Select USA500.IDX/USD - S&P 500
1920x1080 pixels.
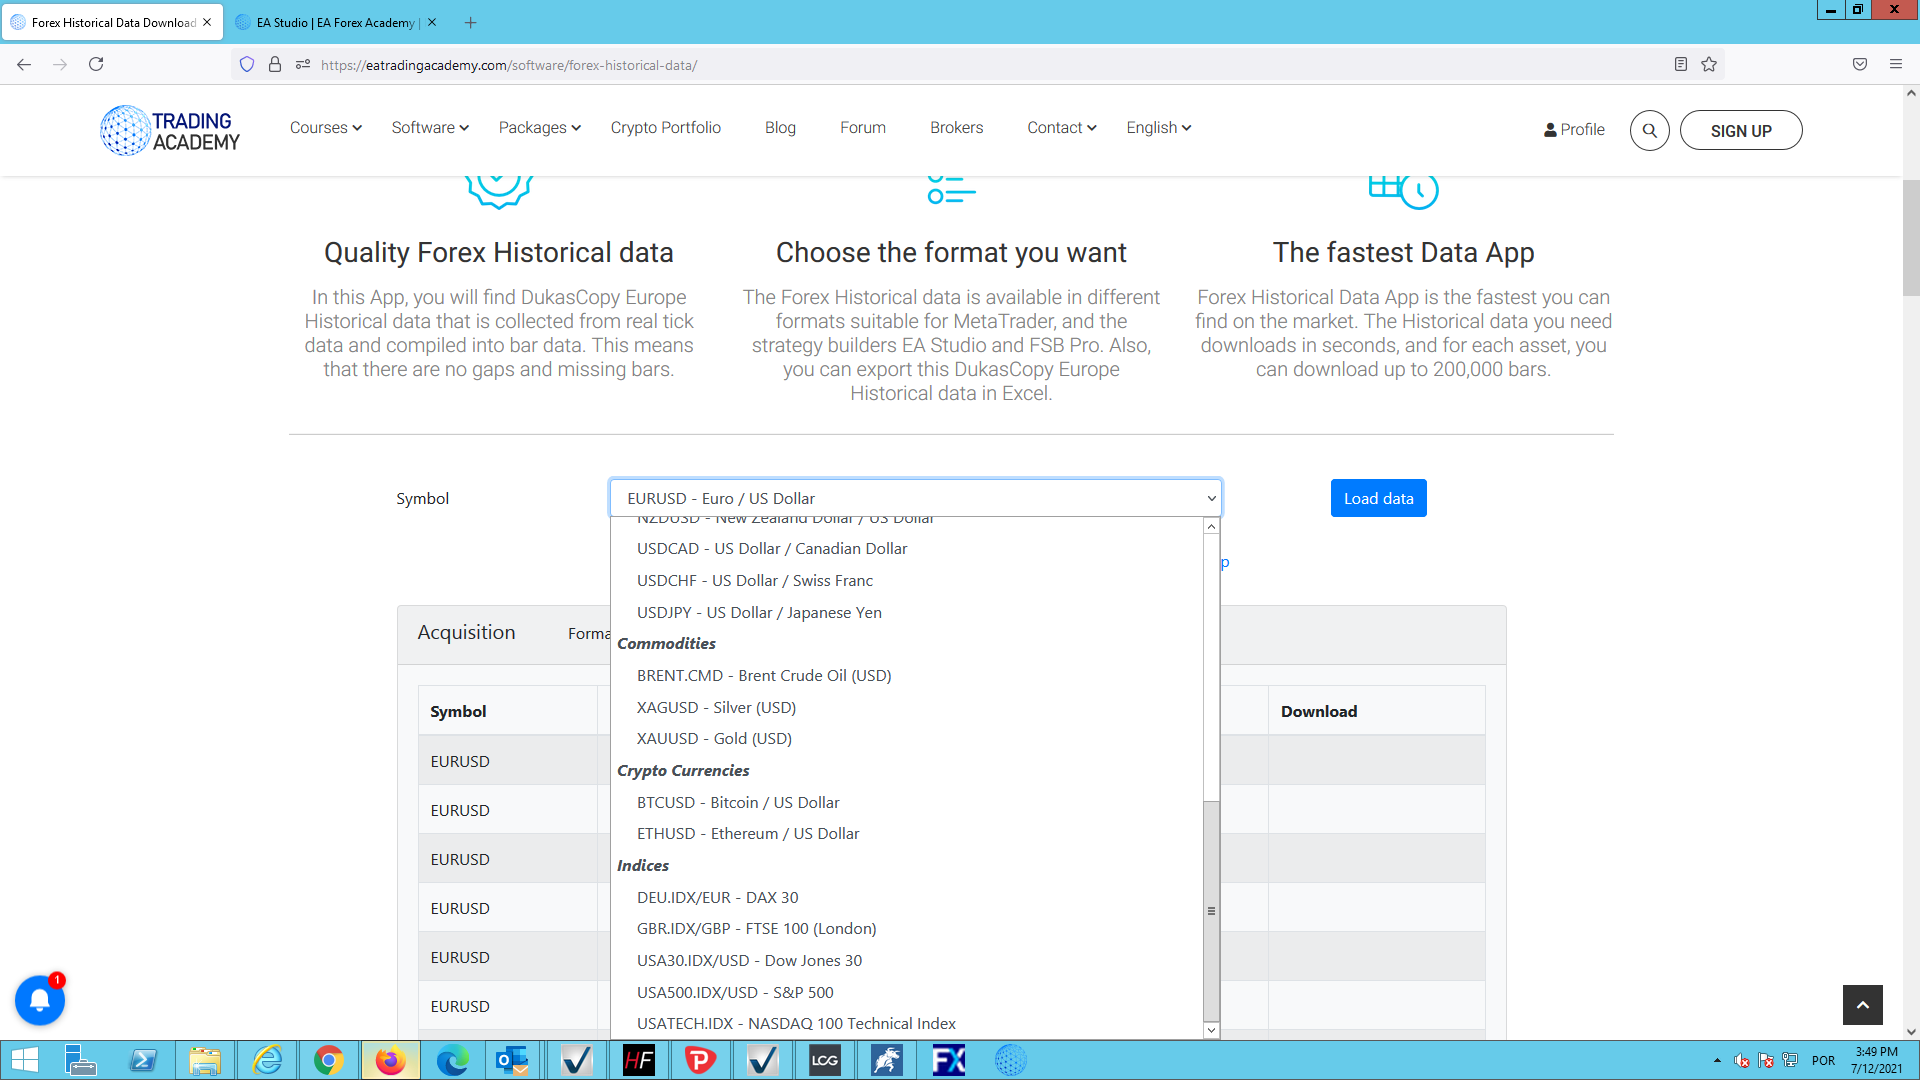907,993
